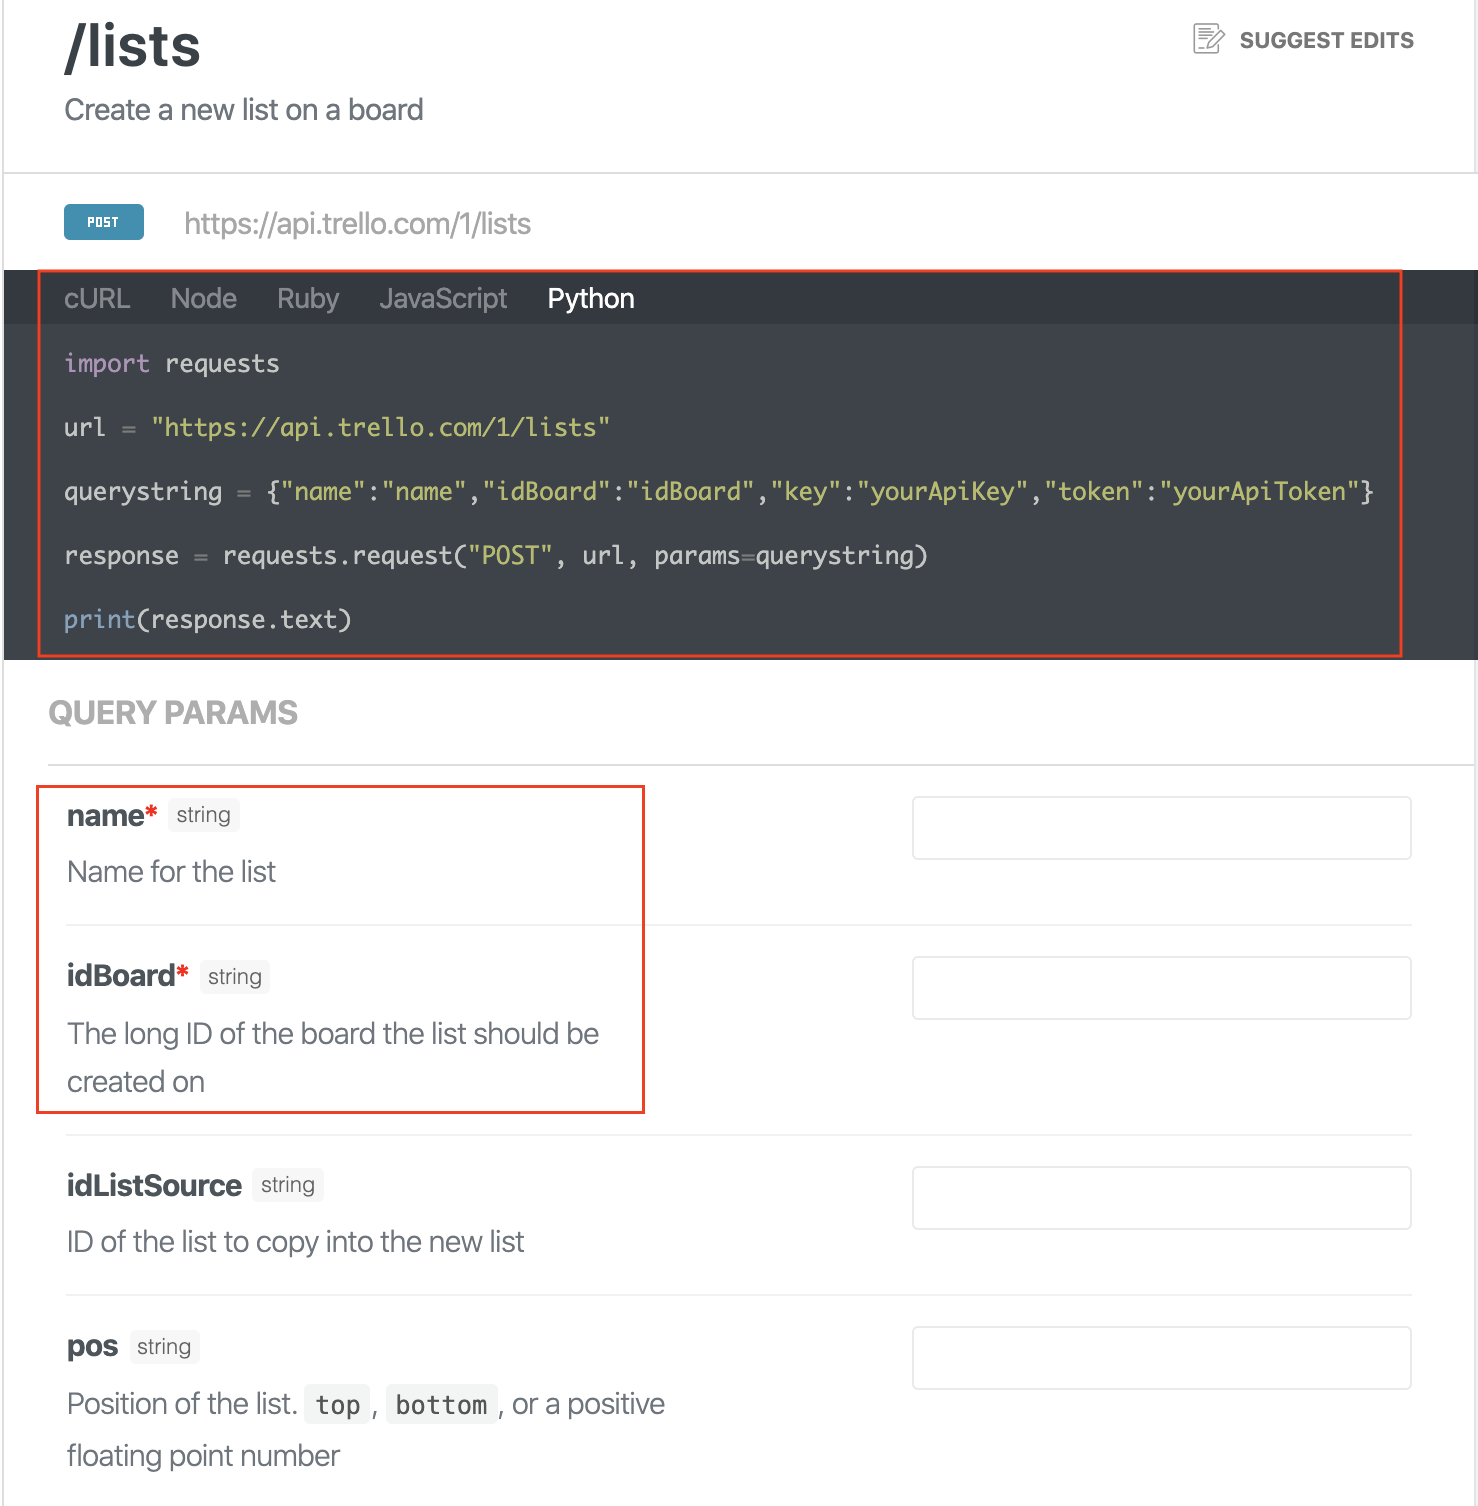
Task: Focus the pos parameter input field
Action: click(x=1162, y=1358)
